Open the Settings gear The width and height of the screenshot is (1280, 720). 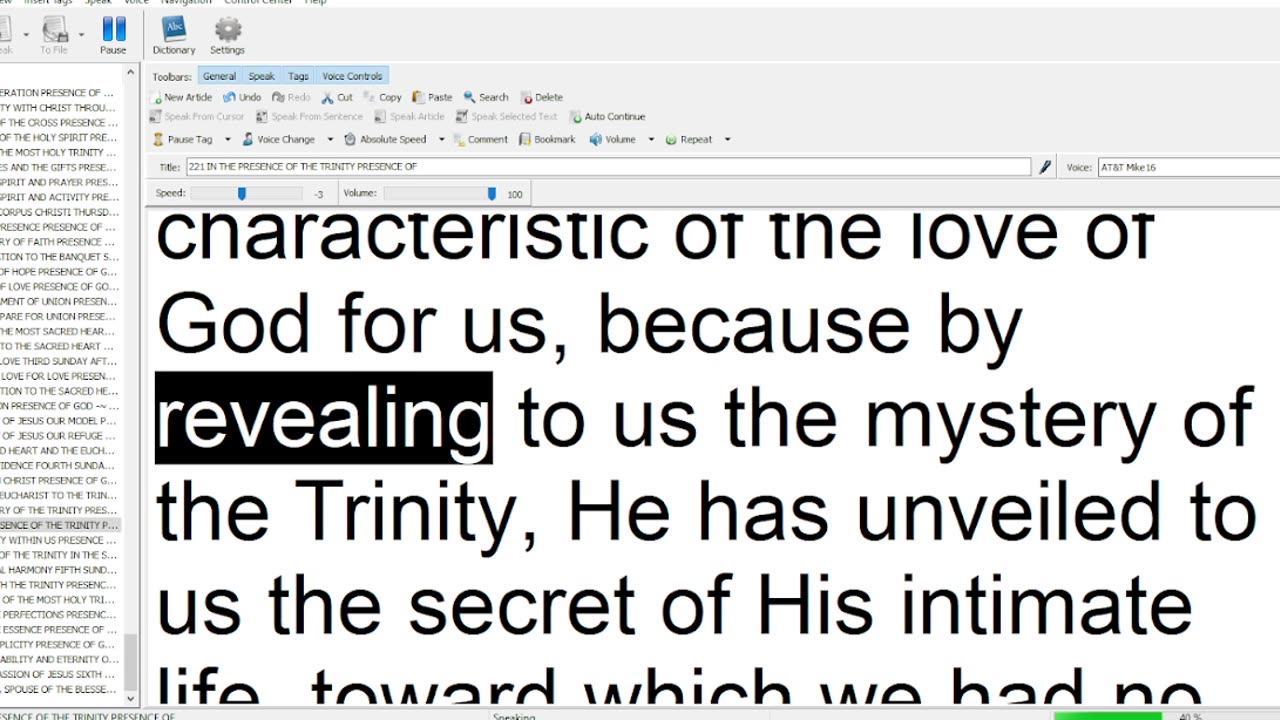[x=227, y=35]
